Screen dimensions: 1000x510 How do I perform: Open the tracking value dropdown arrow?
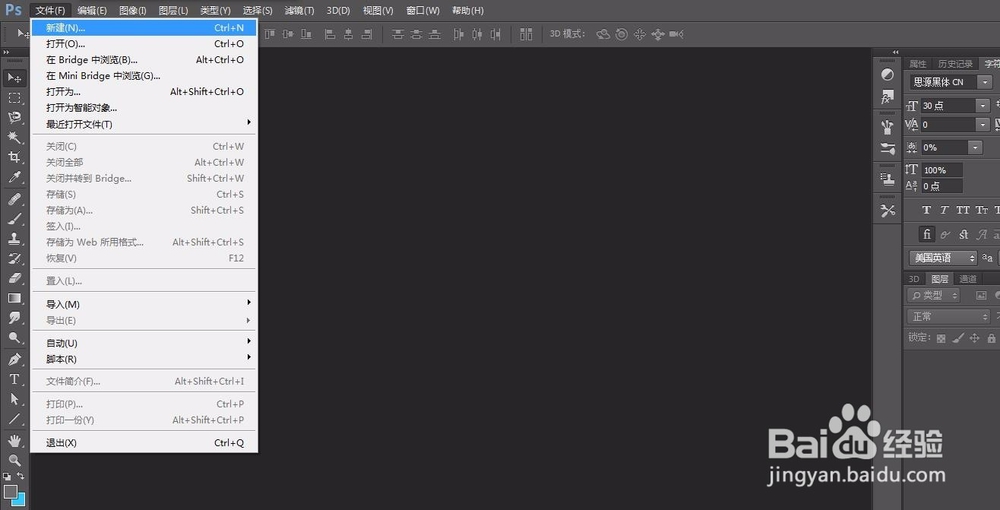click(x=983, y=125)
